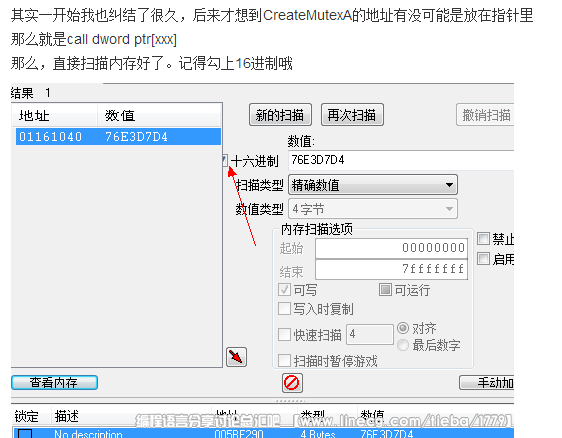Open the 扫描类型 scan type dropdown
The image size is (562, 438).
(373, 185)
